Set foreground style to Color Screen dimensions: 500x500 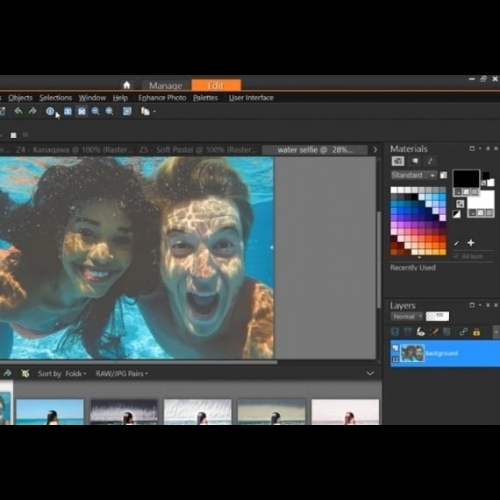(x=458, y=192)
